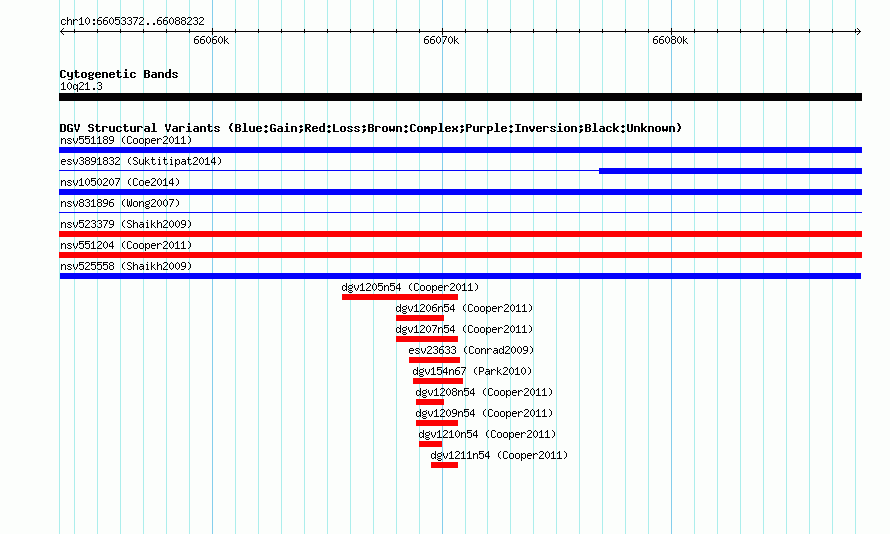Click the nsv551189 (Cooper2011) label

tap(126, 140)
